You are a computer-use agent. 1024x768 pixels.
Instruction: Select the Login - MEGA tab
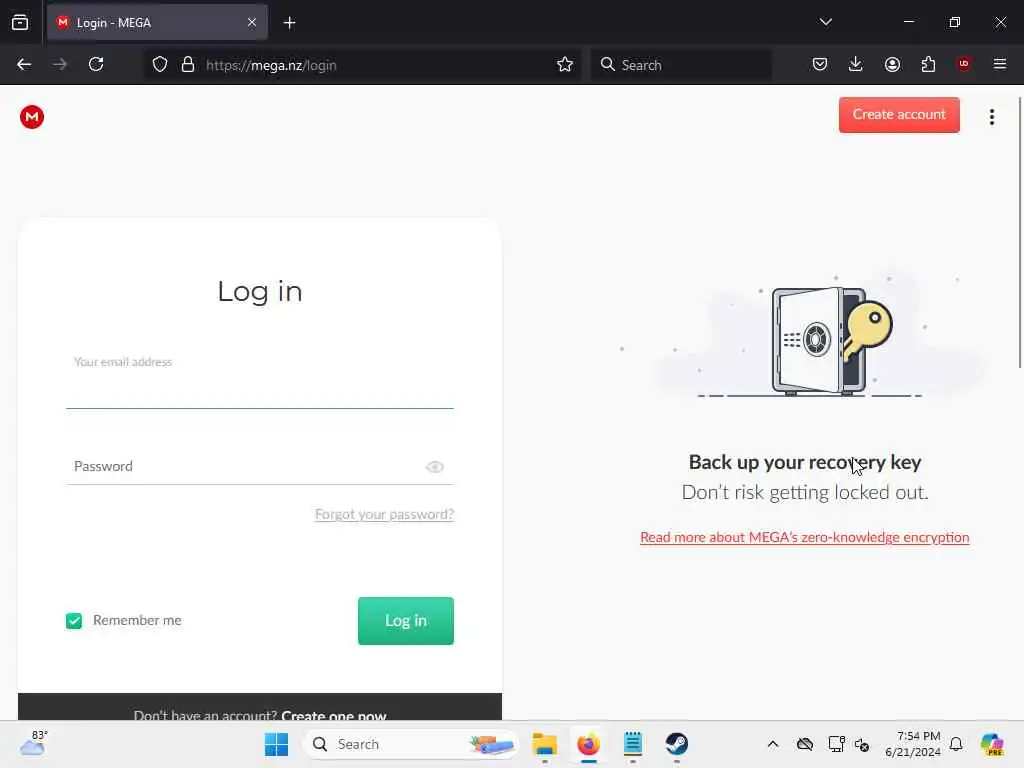click(157, 22)
